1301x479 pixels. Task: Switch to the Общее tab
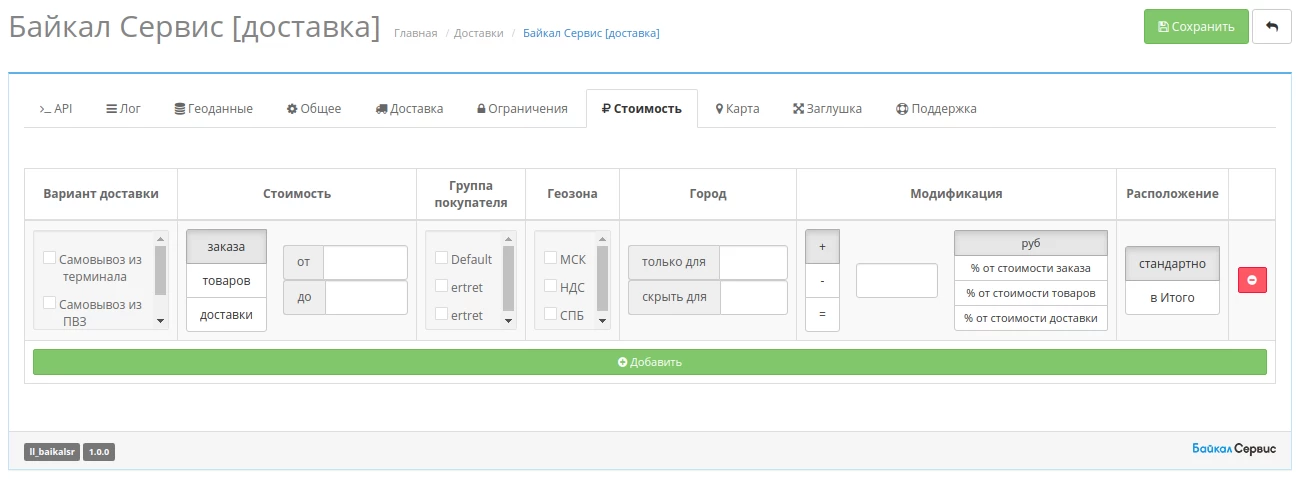coord(314,108)
